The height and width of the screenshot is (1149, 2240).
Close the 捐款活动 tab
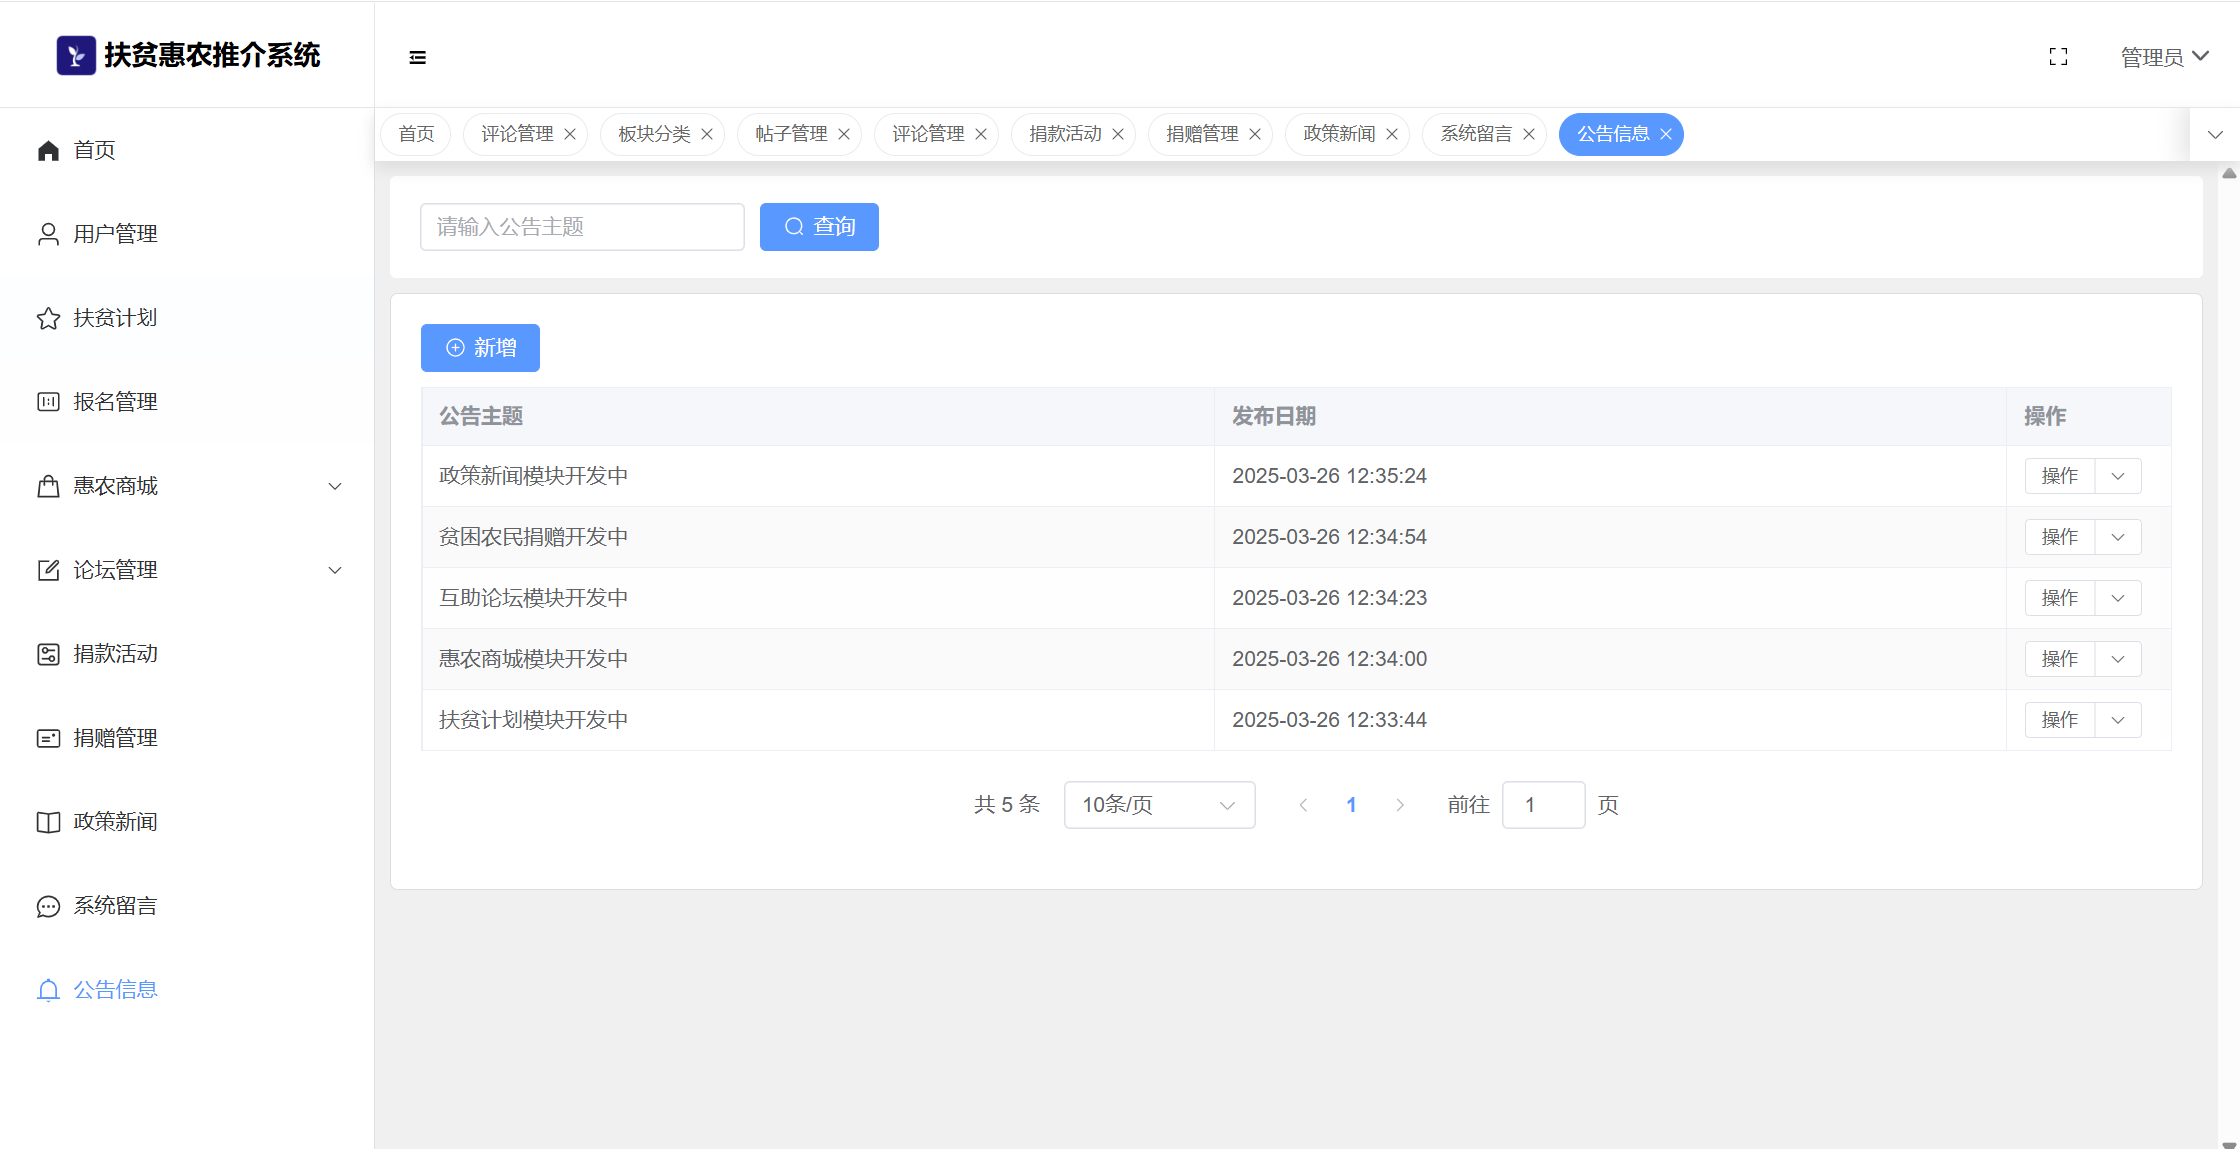tap(1118, 134)
